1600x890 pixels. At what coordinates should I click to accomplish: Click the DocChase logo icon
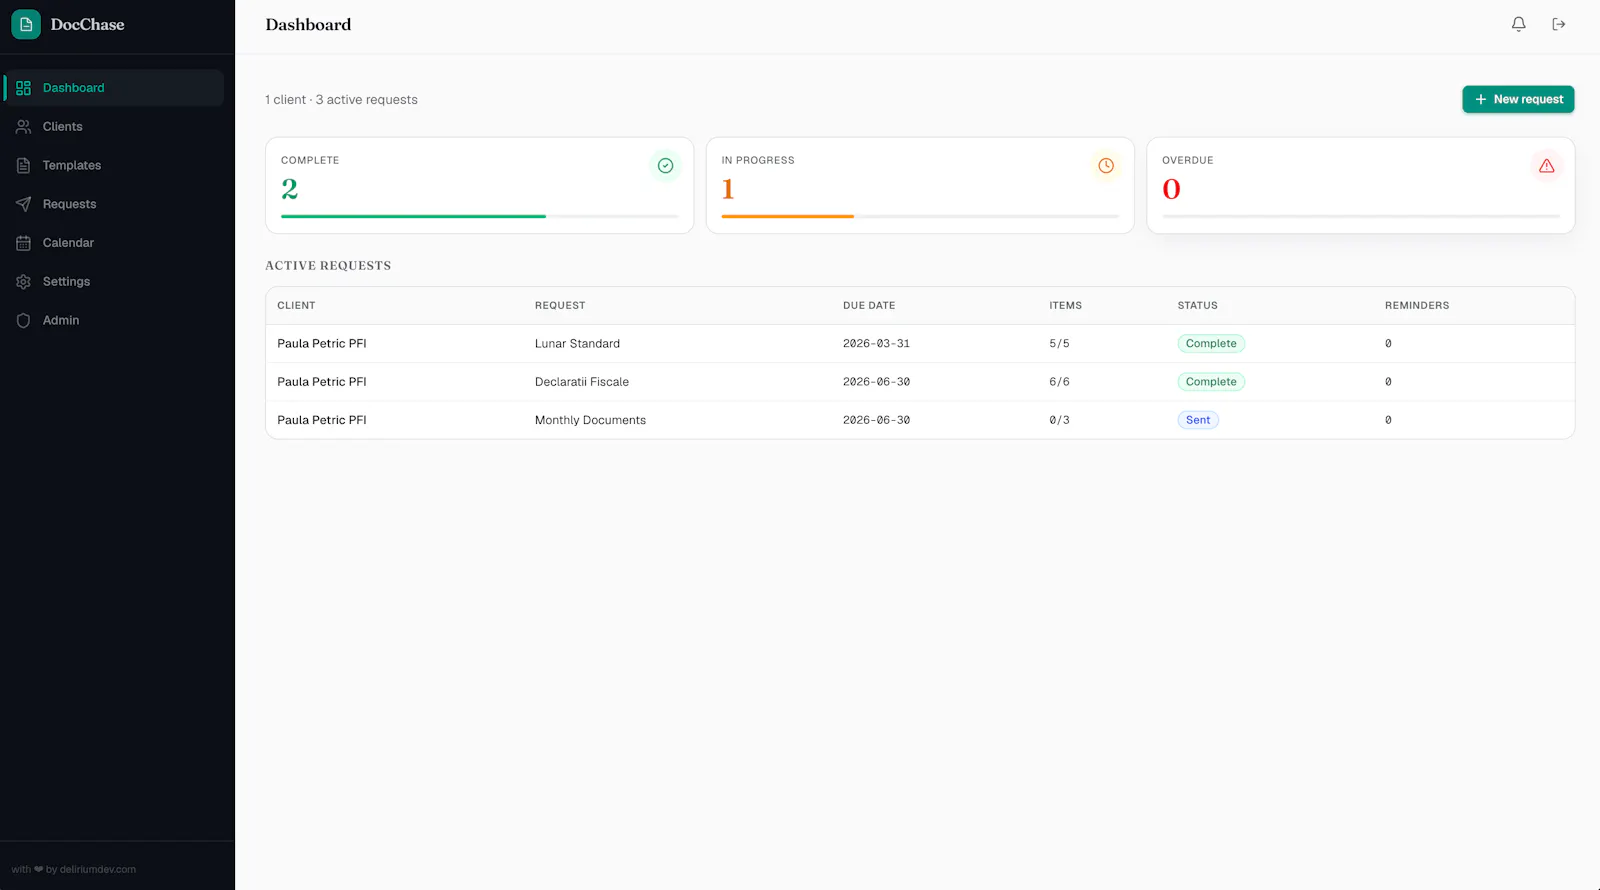coord(26,24)
